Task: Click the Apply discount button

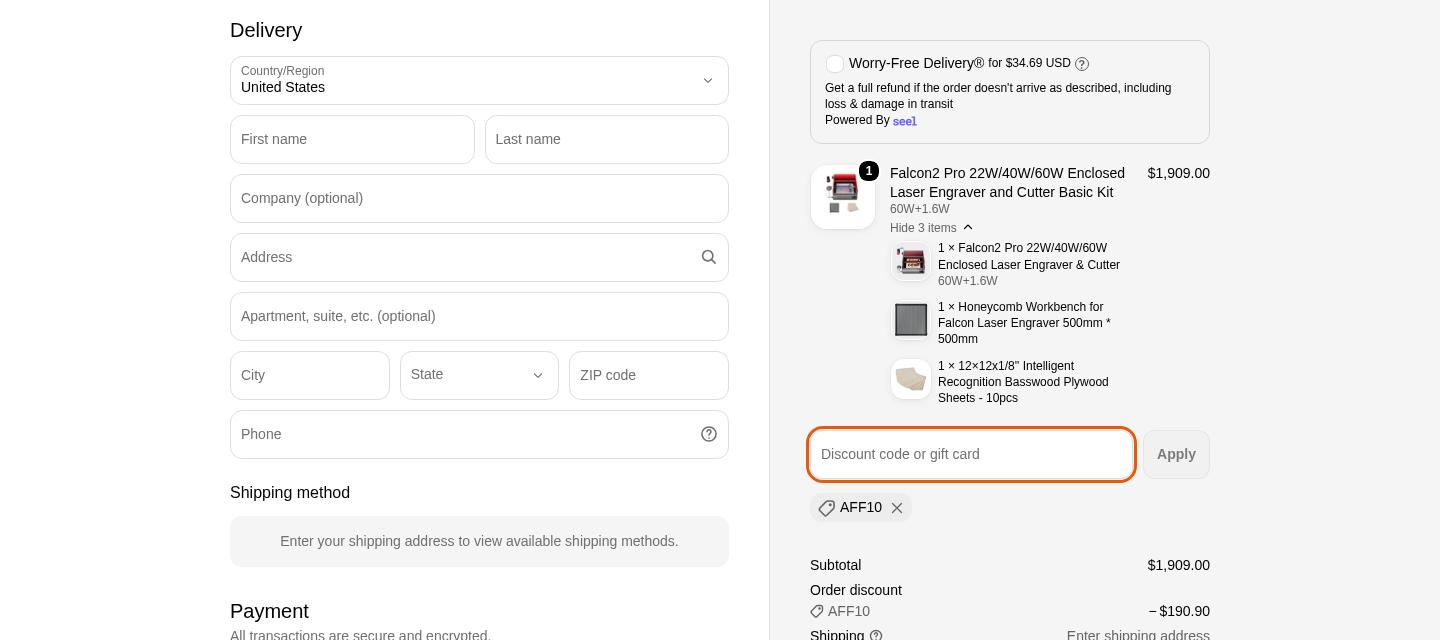Action: (1176, 454)
